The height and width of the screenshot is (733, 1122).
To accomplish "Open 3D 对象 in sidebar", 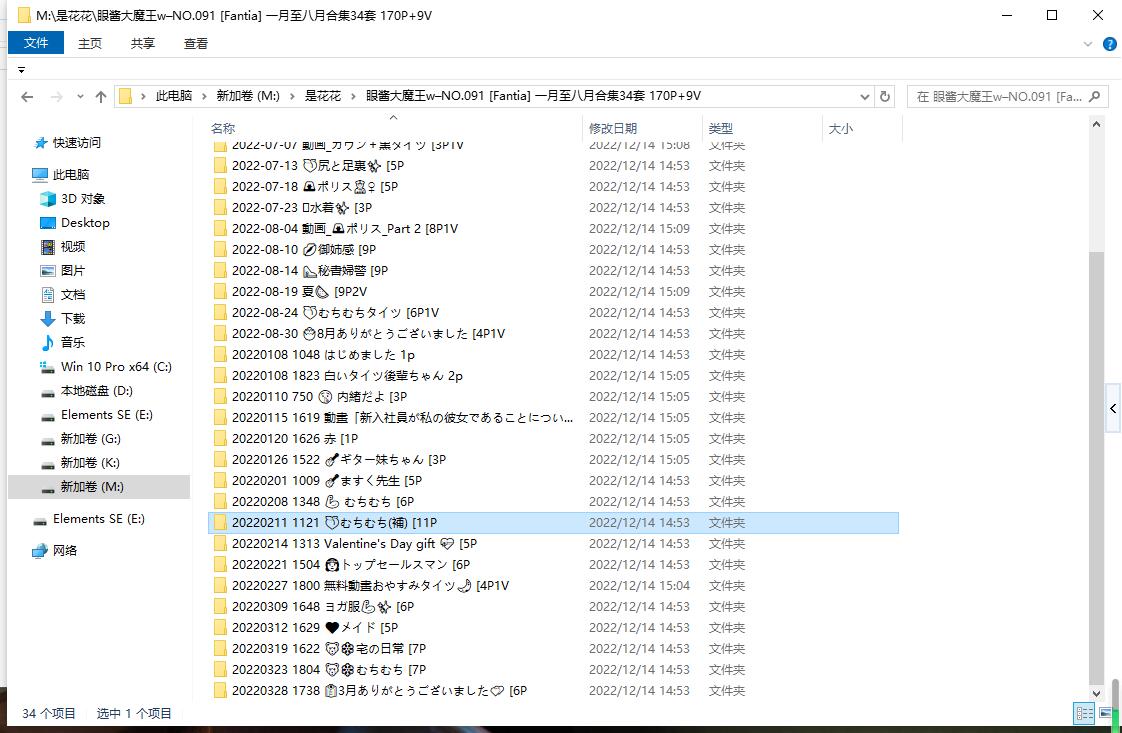I will point(82,199).
